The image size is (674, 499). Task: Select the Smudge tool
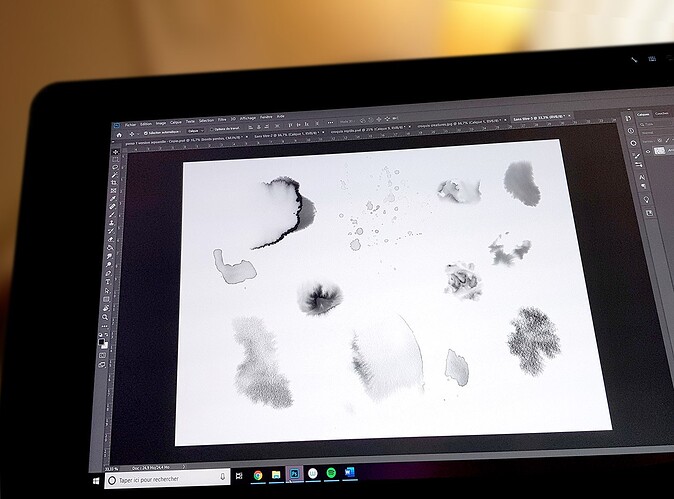click(x=109, y=255)
